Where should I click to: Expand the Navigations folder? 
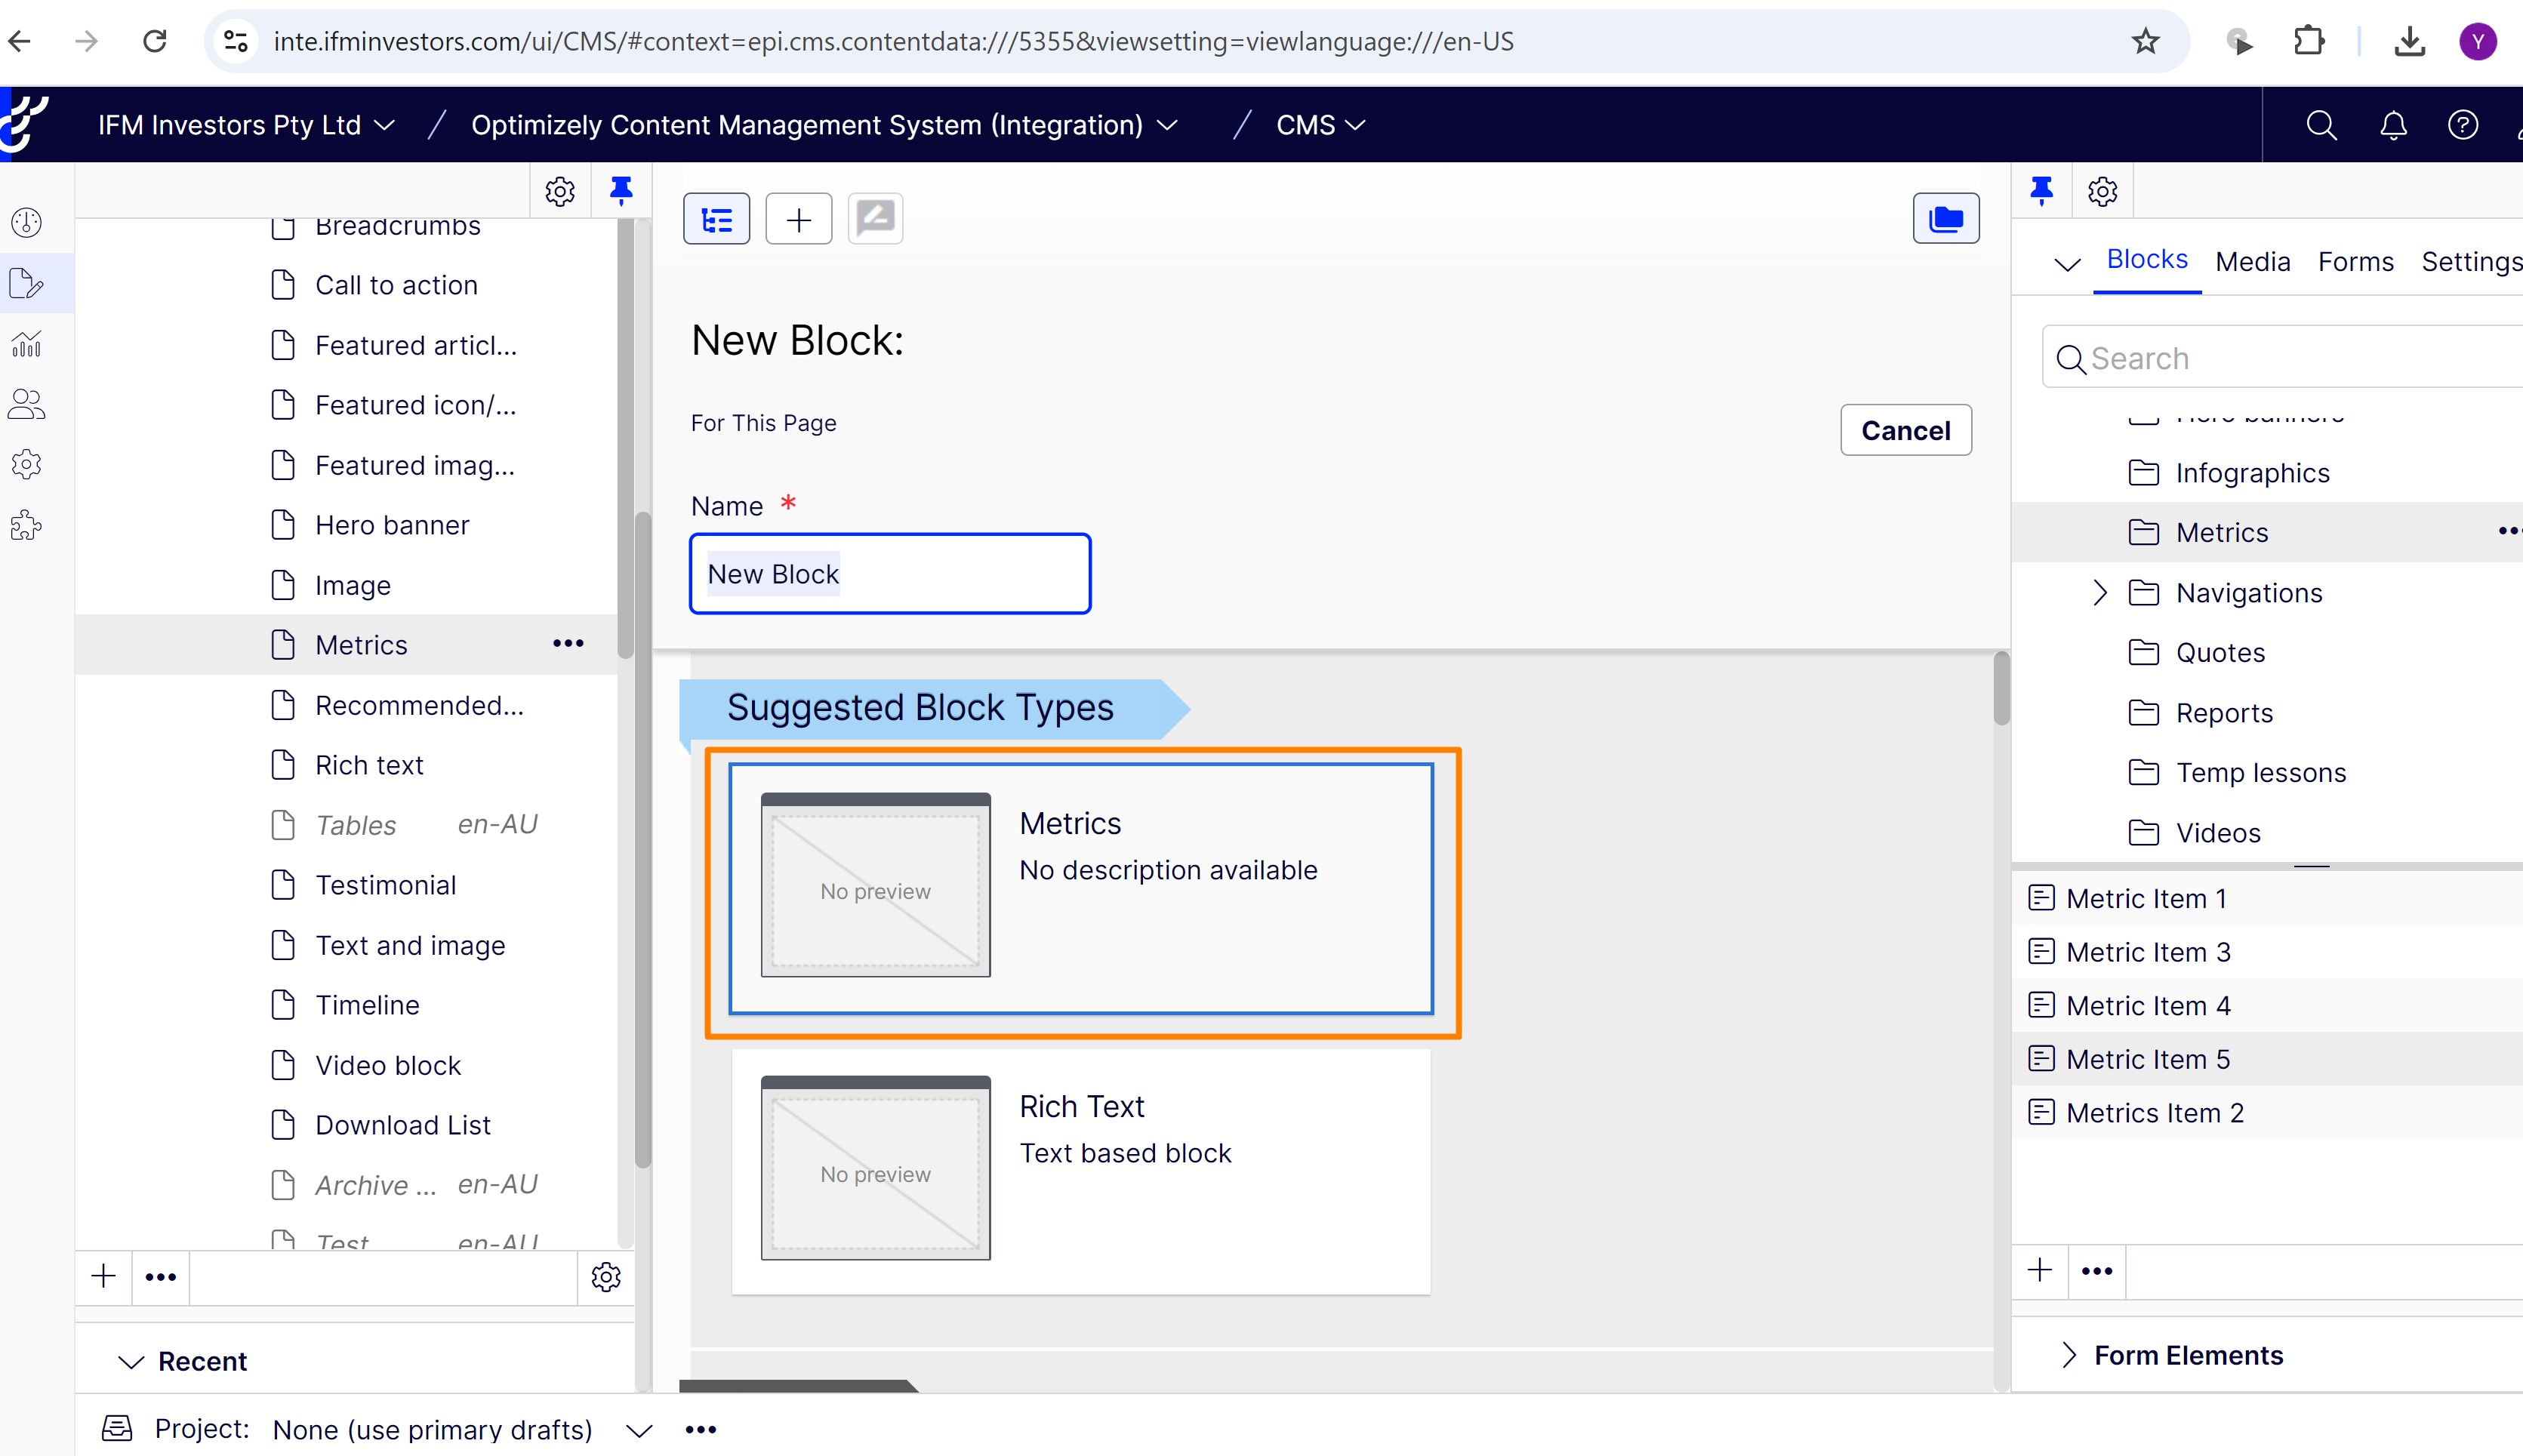pyautogui.click(x=2099, y=593)
